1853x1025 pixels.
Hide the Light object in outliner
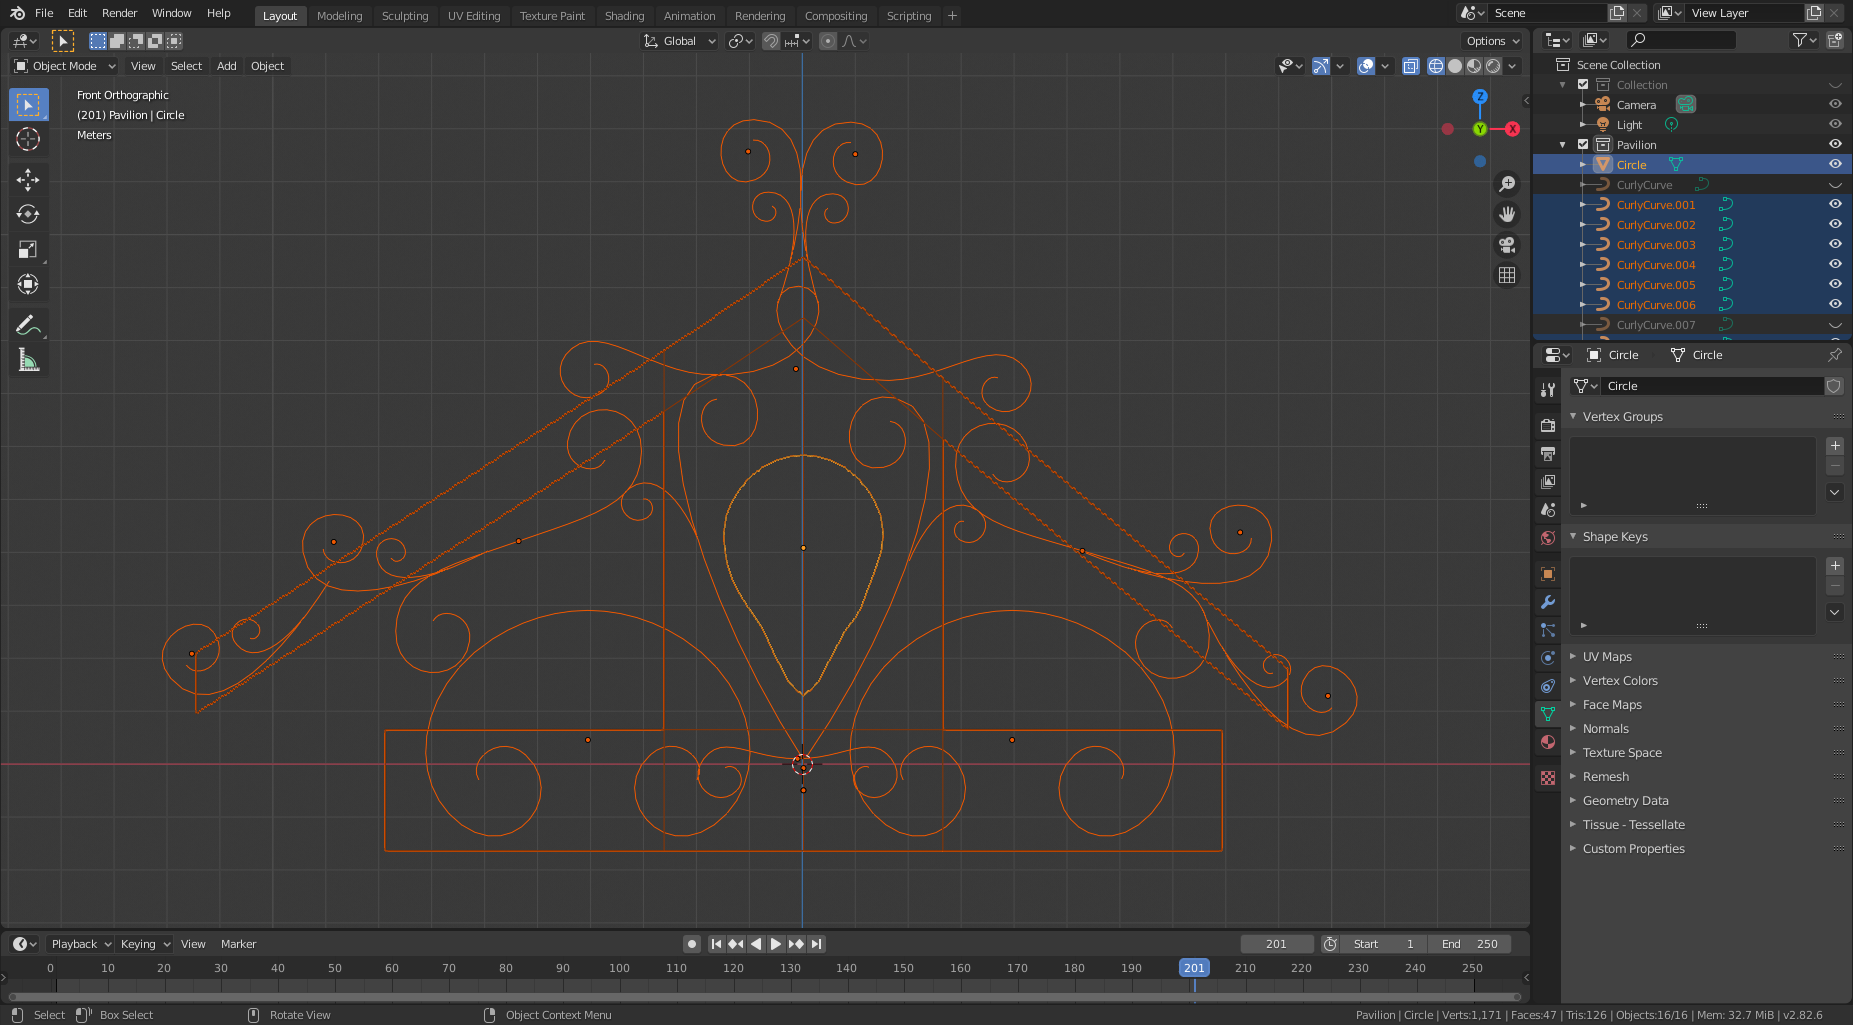[x=1835, y=124]
